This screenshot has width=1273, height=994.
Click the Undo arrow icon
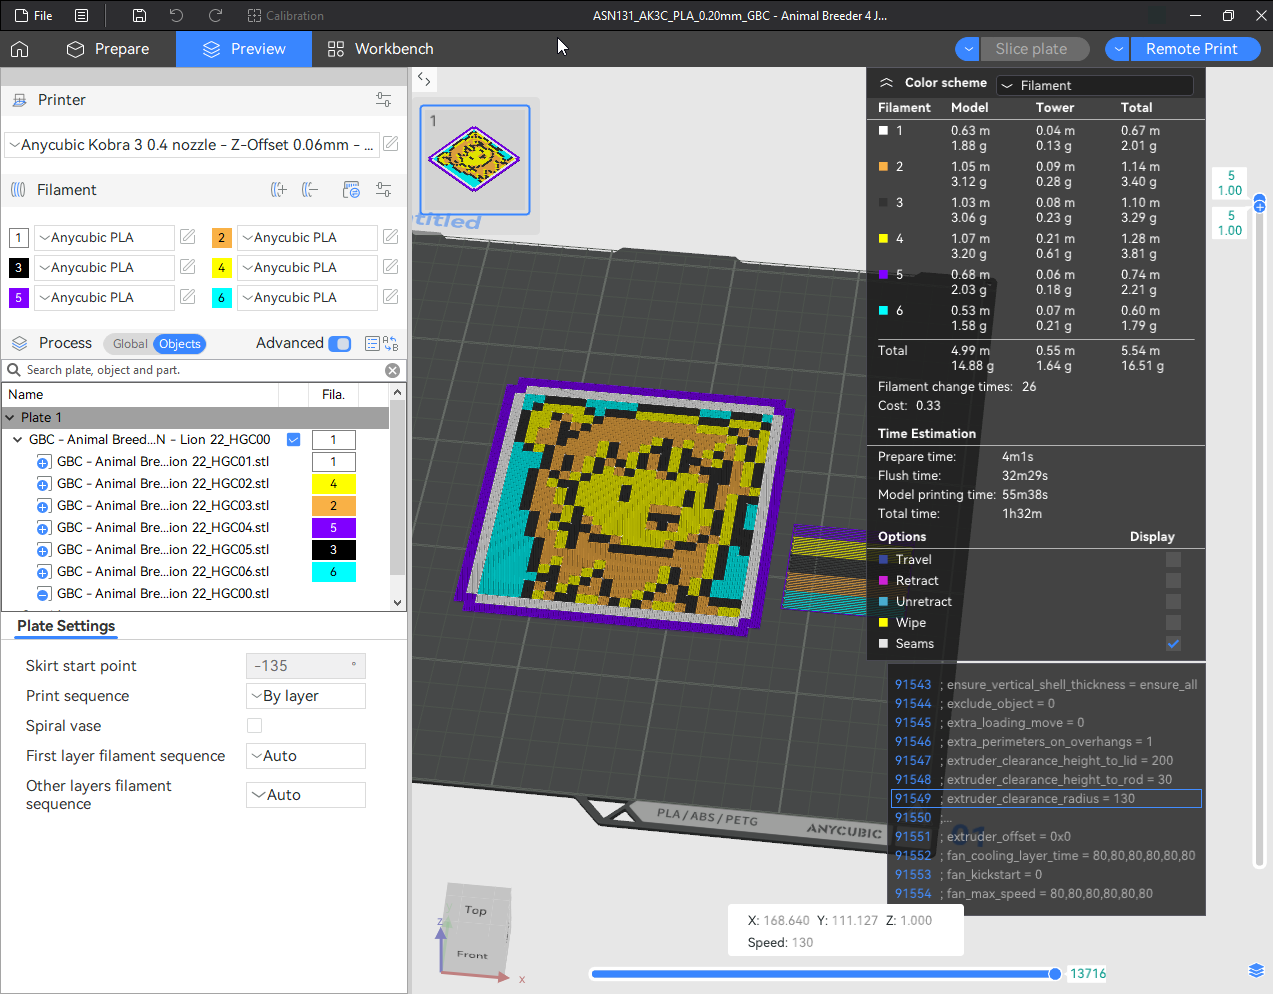[177, 16]
